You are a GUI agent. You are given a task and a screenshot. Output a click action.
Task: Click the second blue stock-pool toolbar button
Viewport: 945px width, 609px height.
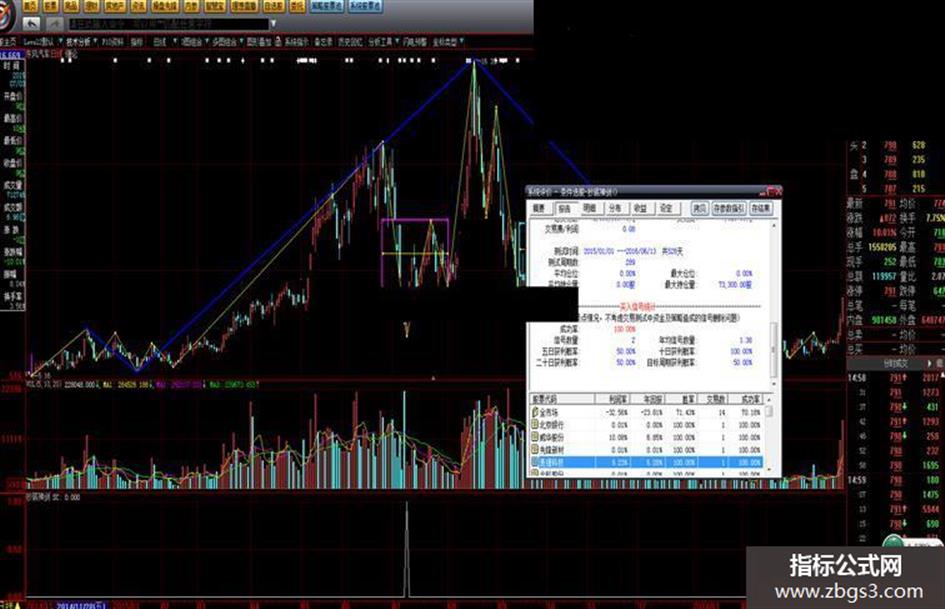point(365,5)
